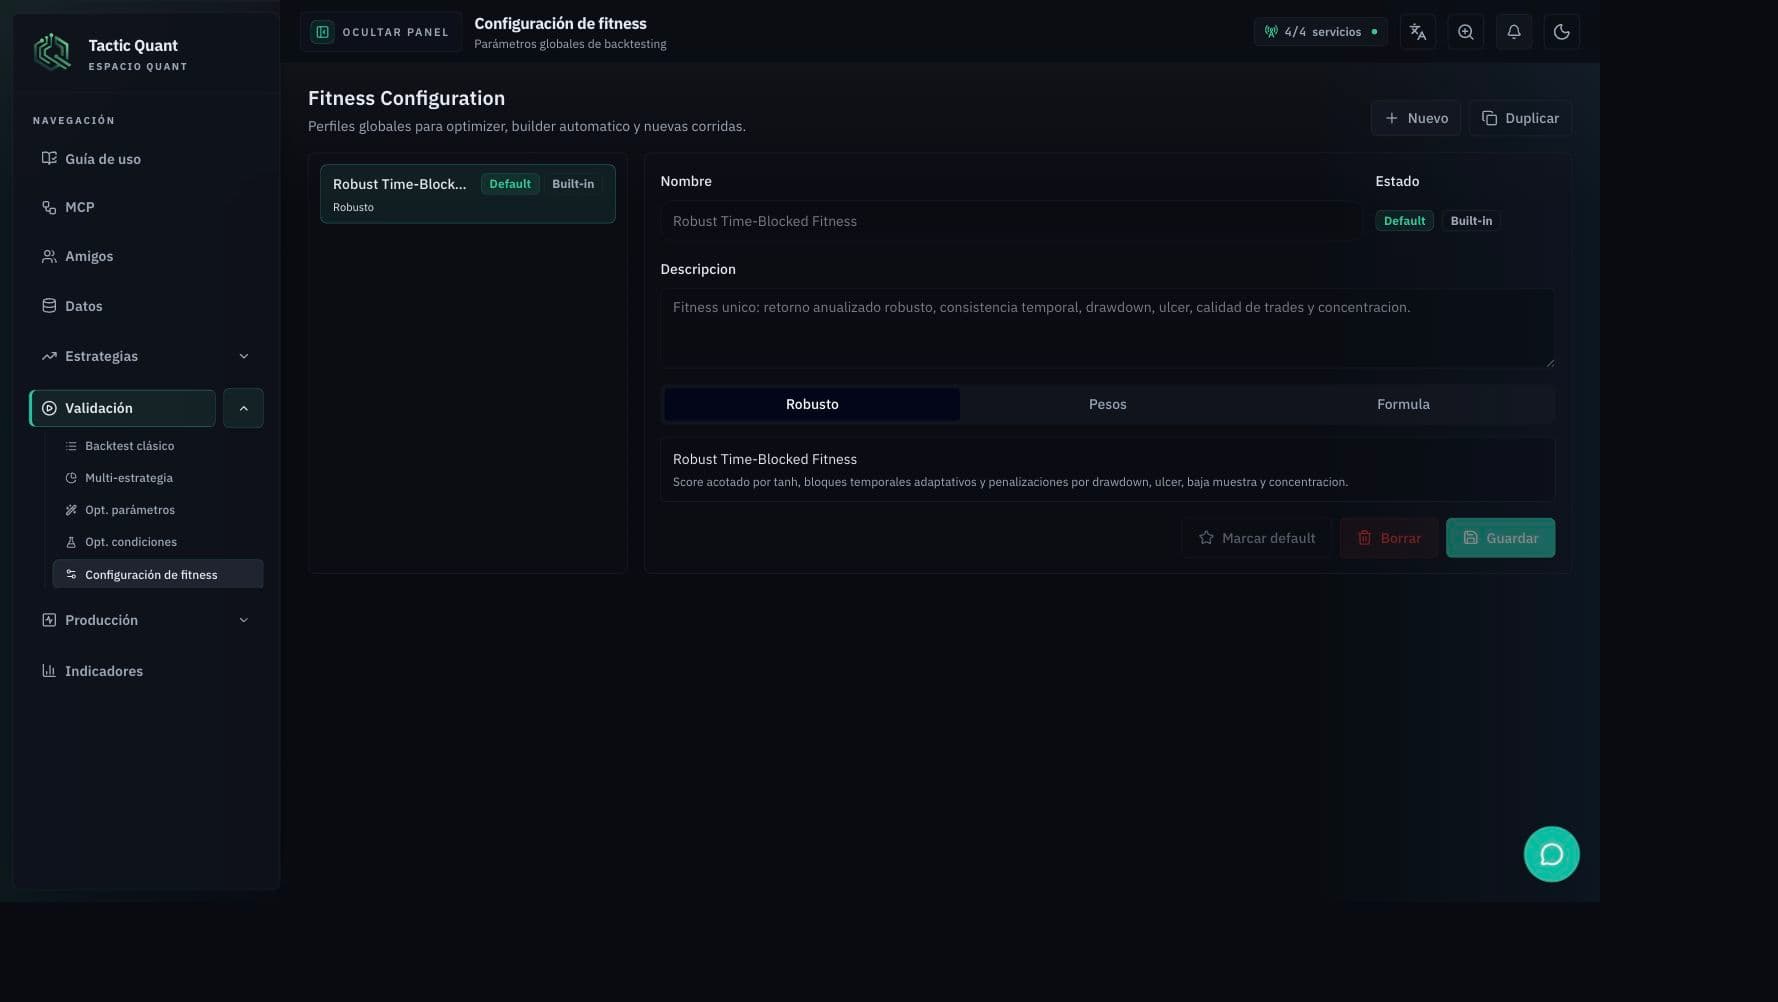This screenshot has width=1778, height=1002.
Task: Click the Opt. condiciones flask icon
Action: click(71, 542)
